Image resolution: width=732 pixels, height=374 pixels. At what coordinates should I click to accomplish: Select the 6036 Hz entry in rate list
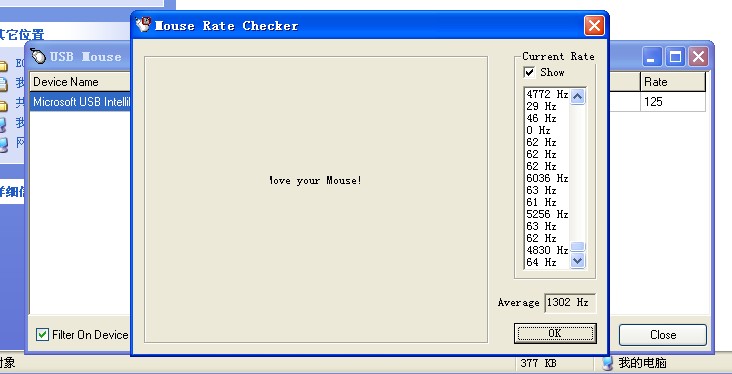tap(547, 178)
